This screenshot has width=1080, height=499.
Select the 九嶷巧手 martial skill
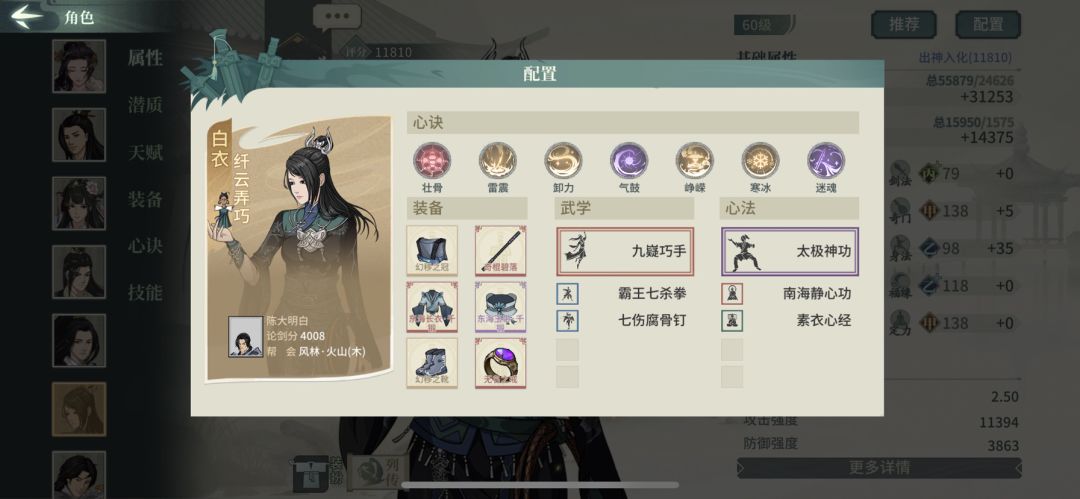(625, 252)
